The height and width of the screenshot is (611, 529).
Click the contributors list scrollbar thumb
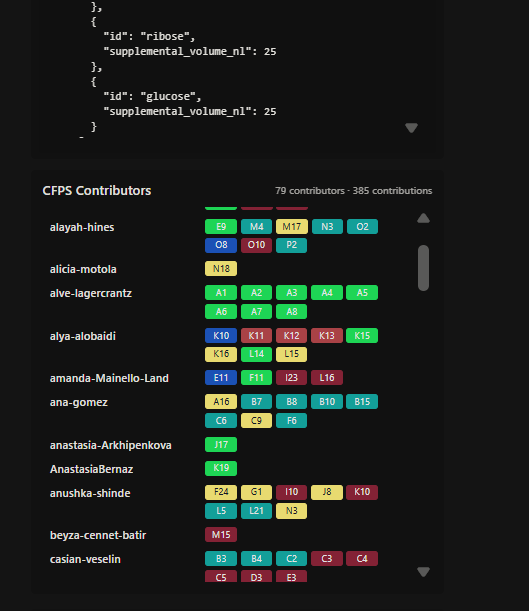point(423,268)
